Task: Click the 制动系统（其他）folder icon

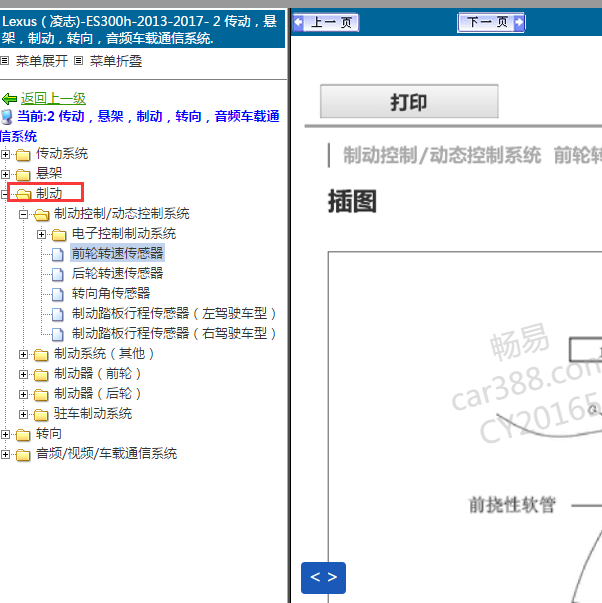Action: pyautogui.click(x=41, y=355)
